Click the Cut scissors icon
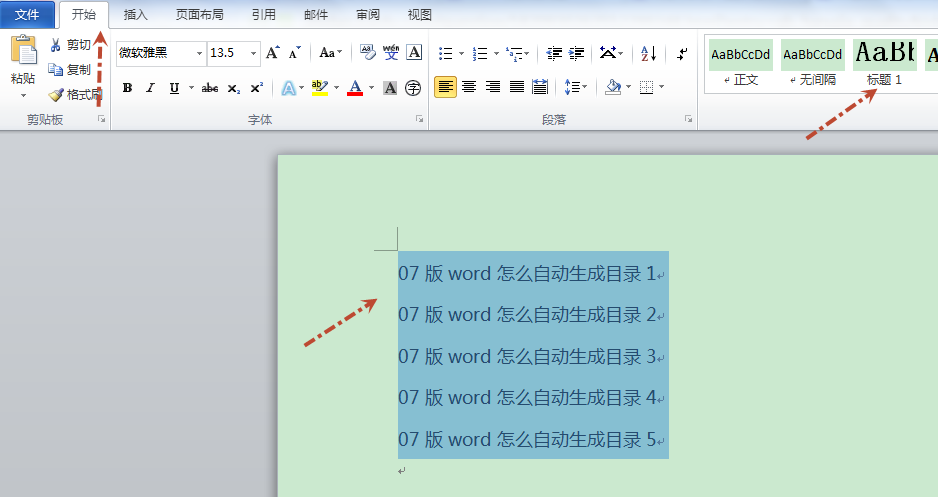The image size is (938, 497). pyautogui.click(x=56, y=45)
